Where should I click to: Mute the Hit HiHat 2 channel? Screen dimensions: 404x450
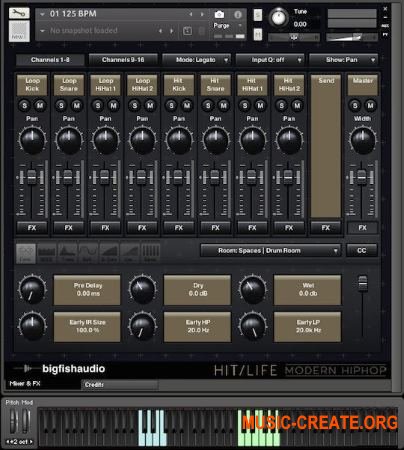[297, 106]
